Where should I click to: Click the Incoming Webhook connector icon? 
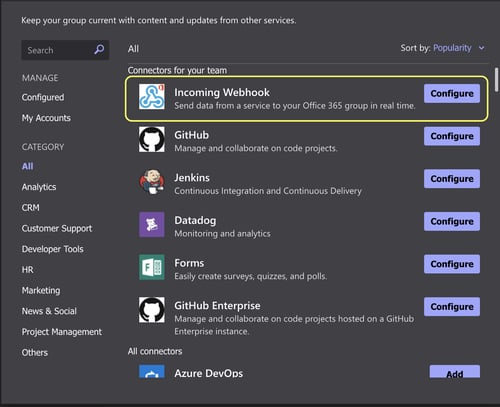coord(152,97)
